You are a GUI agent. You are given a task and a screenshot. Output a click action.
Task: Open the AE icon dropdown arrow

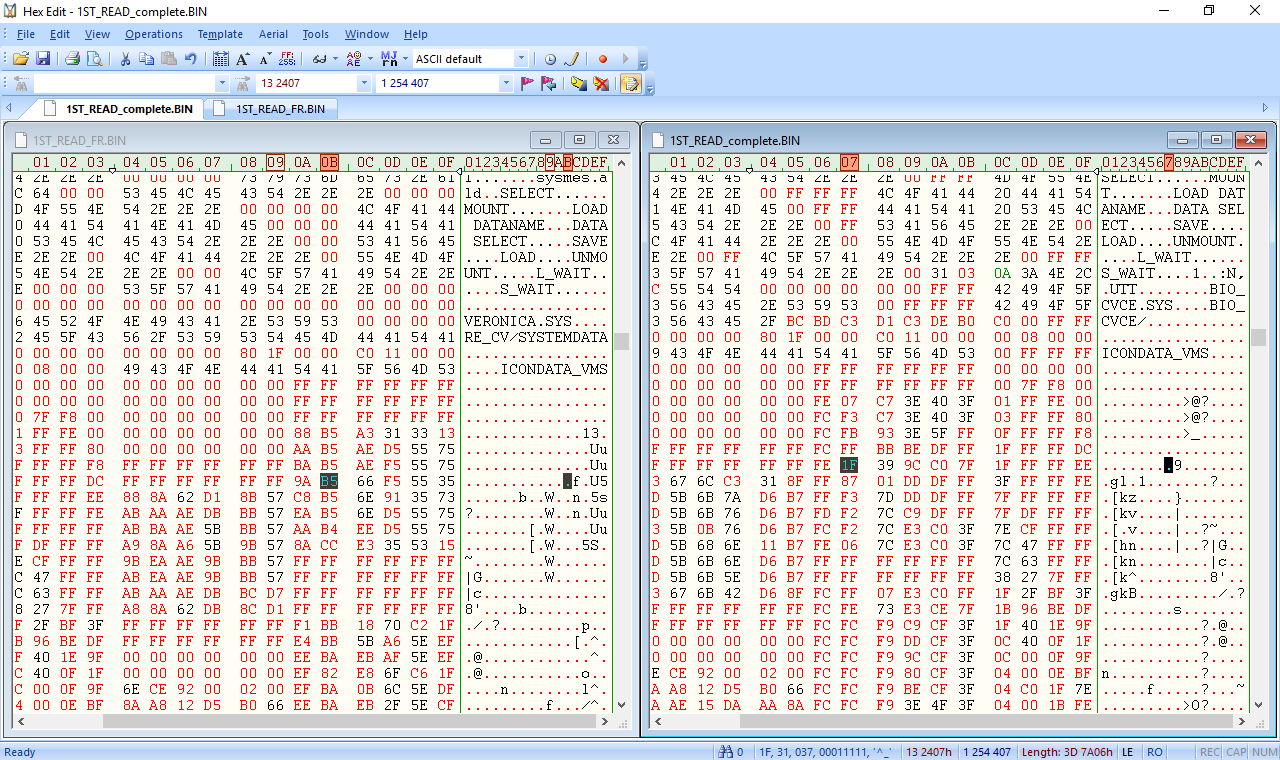pos(369,59)
